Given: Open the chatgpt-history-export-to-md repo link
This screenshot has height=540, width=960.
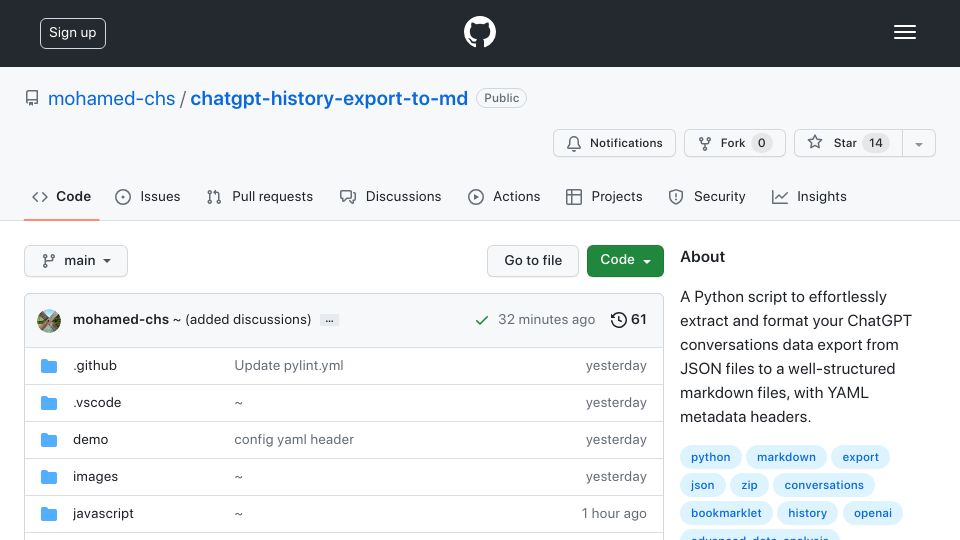Looking at the screenshot, I should pyautogui.click(x=329, y=99).
